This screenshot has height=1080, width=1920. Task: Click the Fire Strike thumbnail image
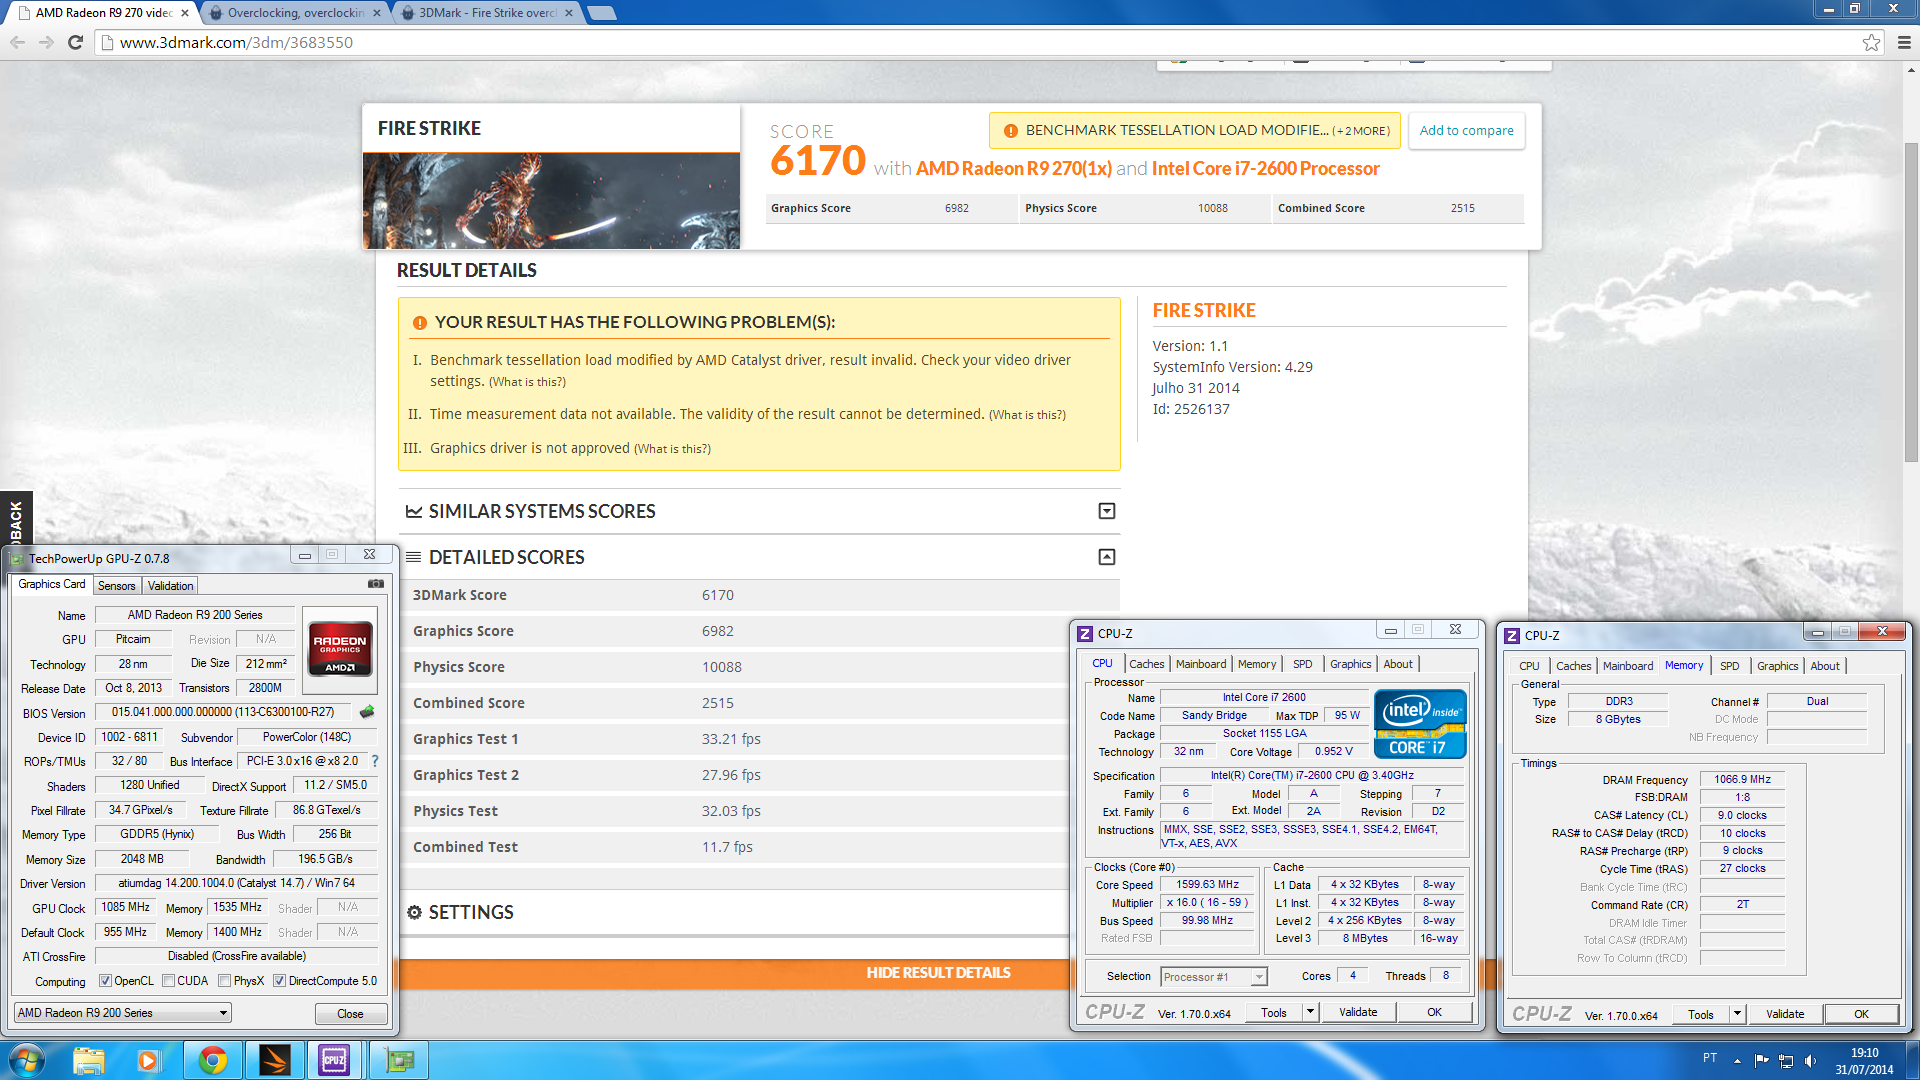pos(551,201)
